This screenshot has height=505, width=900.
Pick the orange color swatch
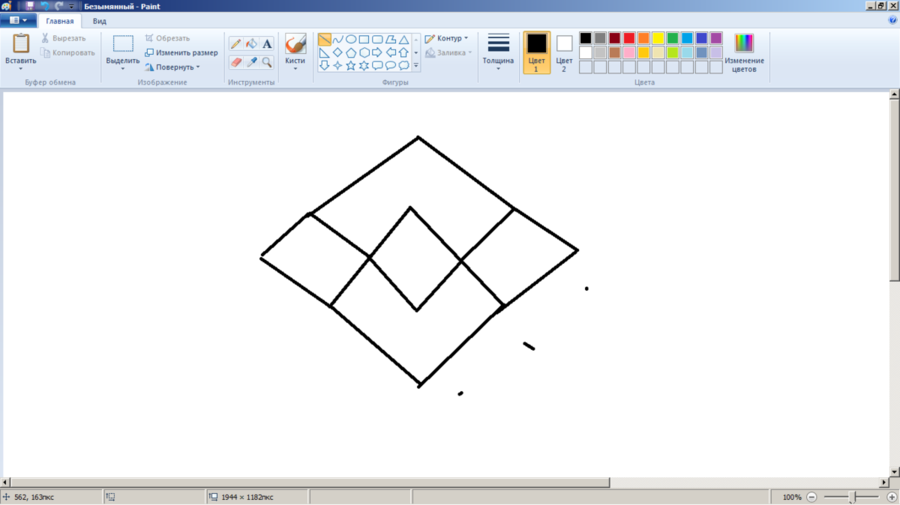click(x=643, y=38)
